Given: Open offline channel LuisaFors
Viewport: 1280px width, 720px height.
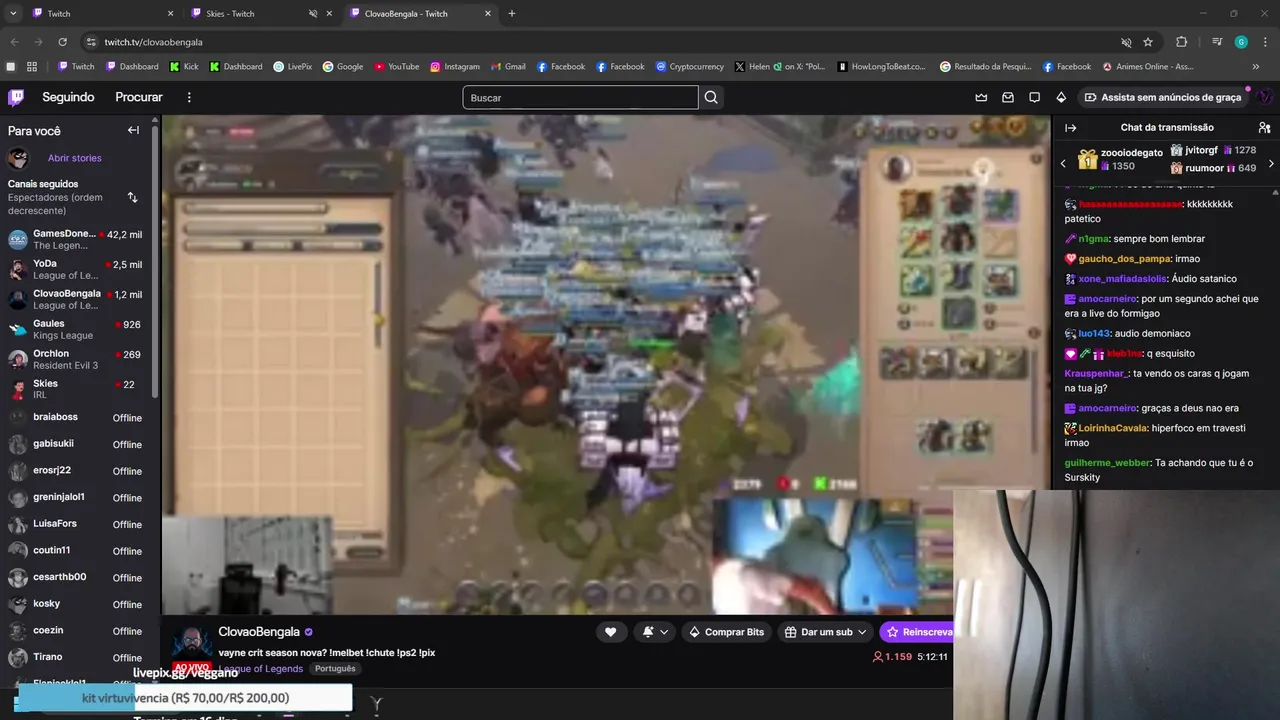Looking at the screenshot, I should (76, 524).
